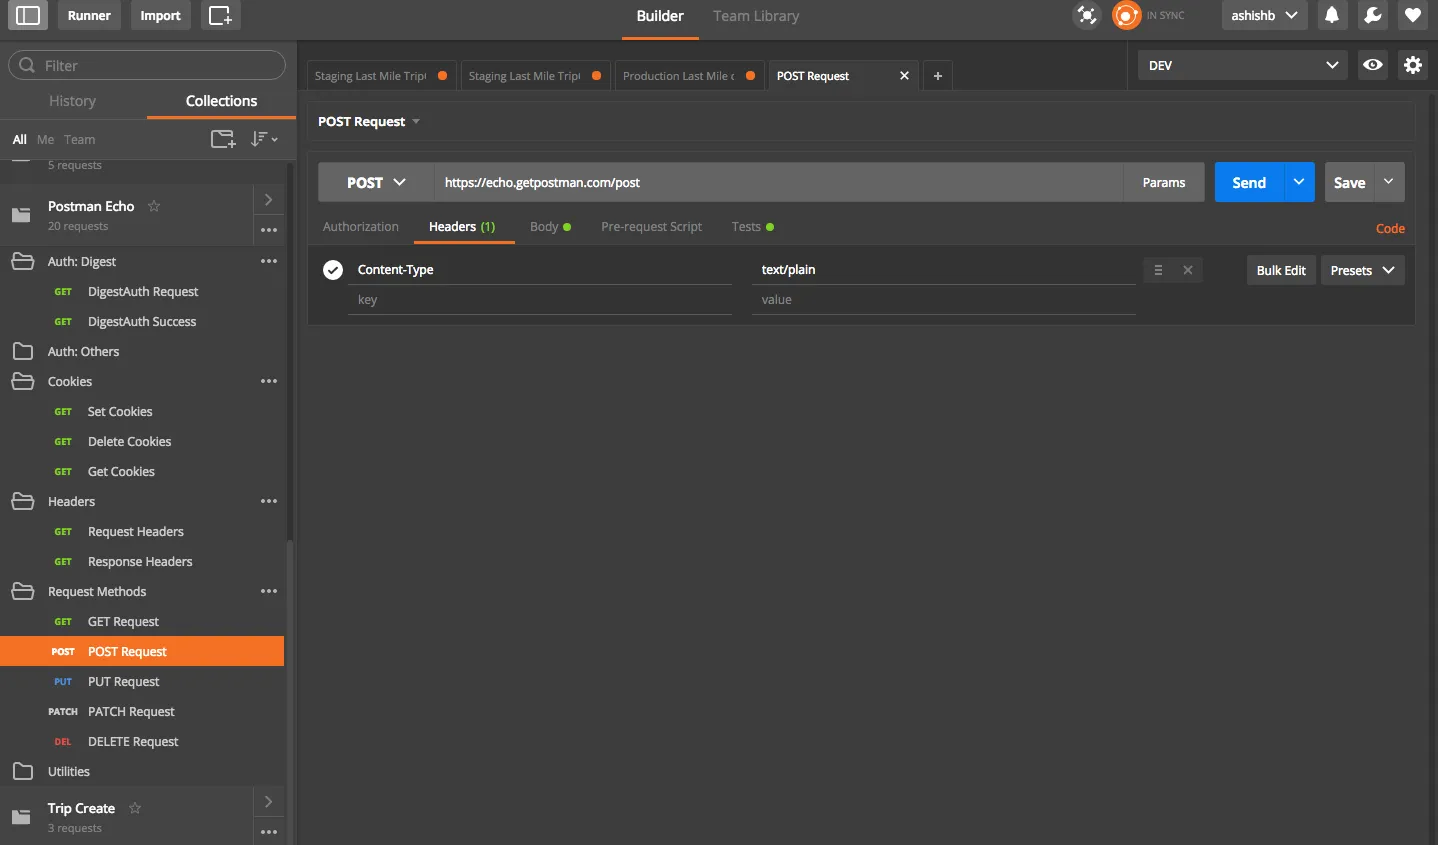The image size is (1438, 845).
Task: Open Request Methods folder options ellipsis
Action: 269,591
